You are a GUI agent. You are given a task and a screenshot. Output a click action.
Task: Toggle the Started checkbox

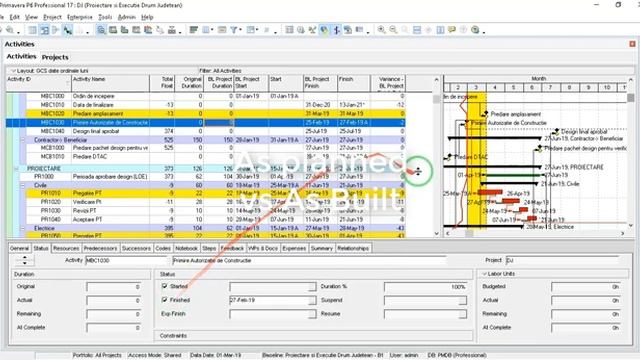(164, 286)
